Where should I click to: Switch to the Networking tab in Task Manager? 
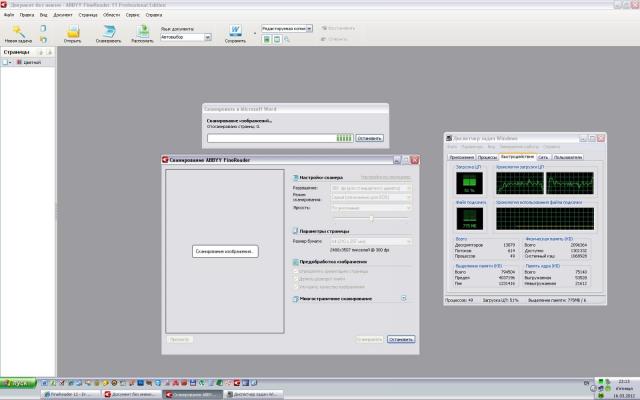(x=543, y=157)
